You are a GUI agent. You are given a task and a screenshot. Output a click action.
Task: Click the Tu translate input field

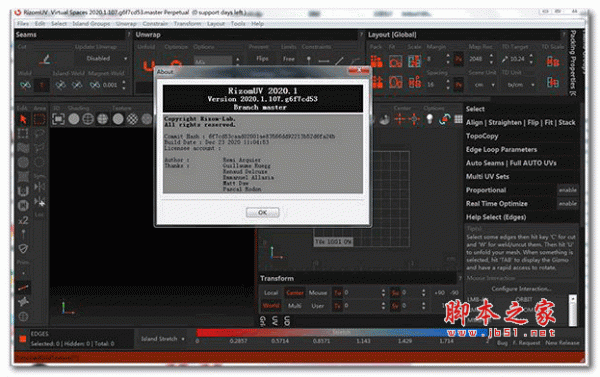pyautogui.click(x=364, y=293)
